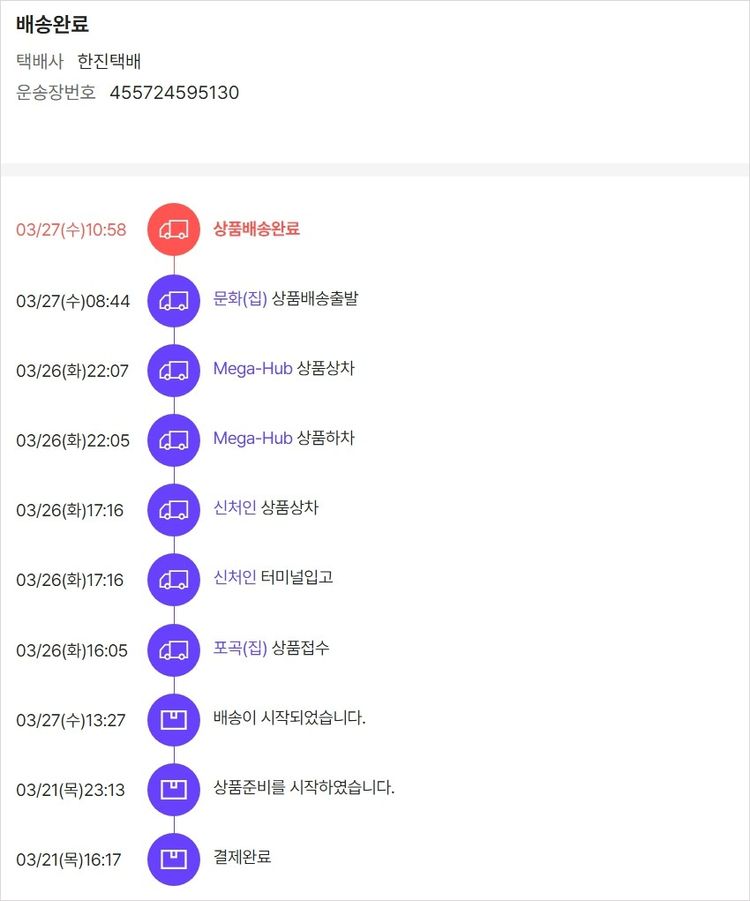Click box icon for 결제완료
The width and height of the screenshot is (750, 901).
(174, 859)
